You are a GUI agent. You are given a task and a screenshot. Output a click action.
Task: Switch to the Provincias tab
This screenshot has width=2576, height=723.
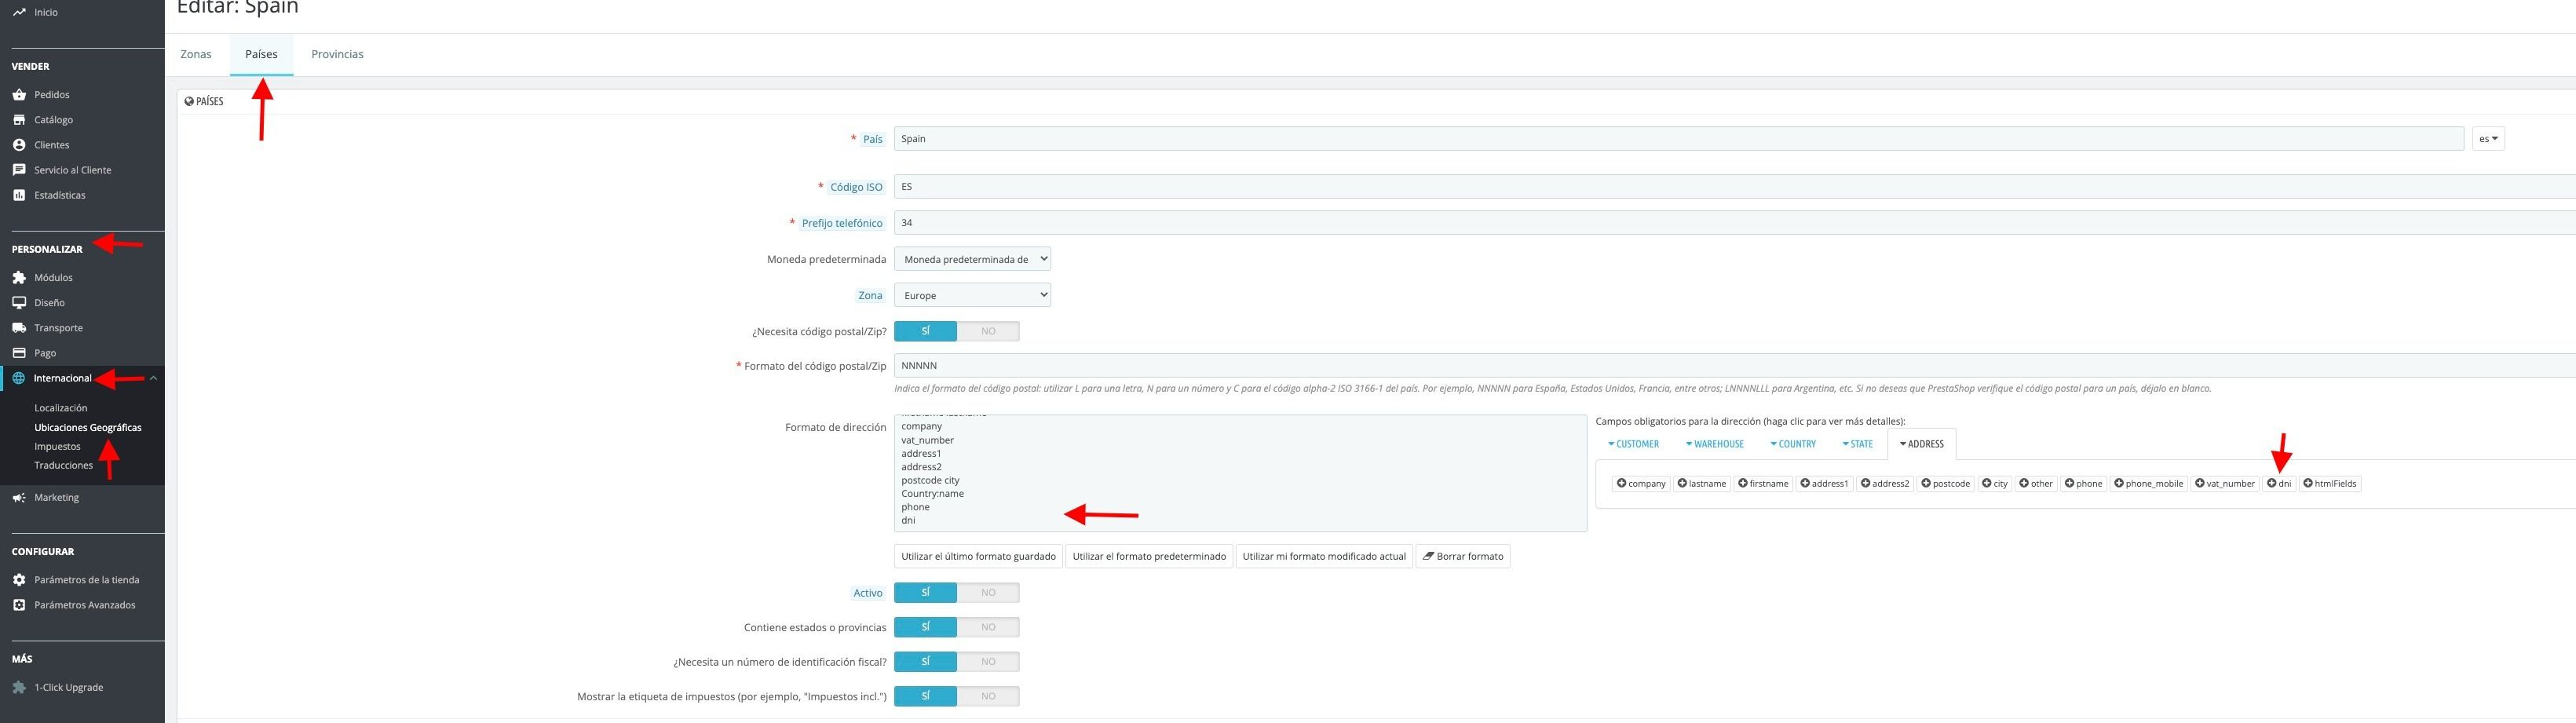click(337, 55)
